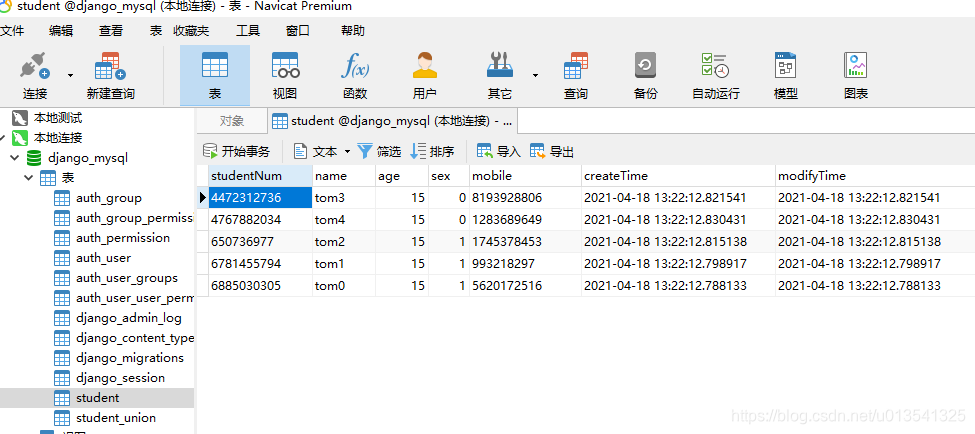Open the 窗口 menu

pos(298,31)
